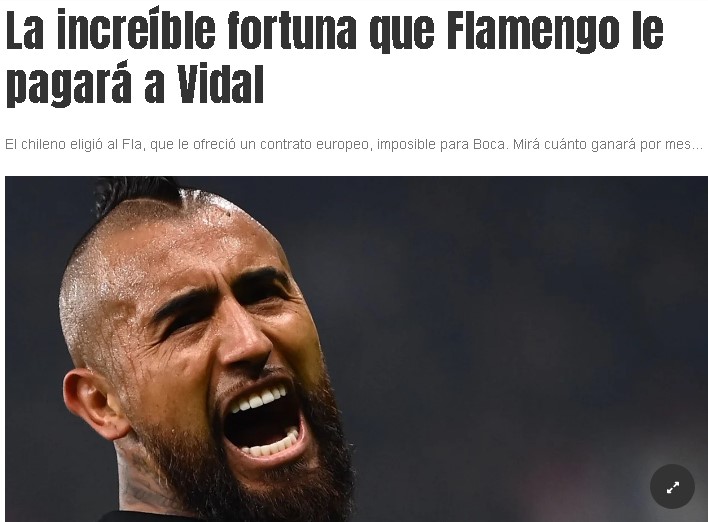Open the photo of the shouting player
The height and width of the screenshot is (522, 708).
(x=356, y=349)
